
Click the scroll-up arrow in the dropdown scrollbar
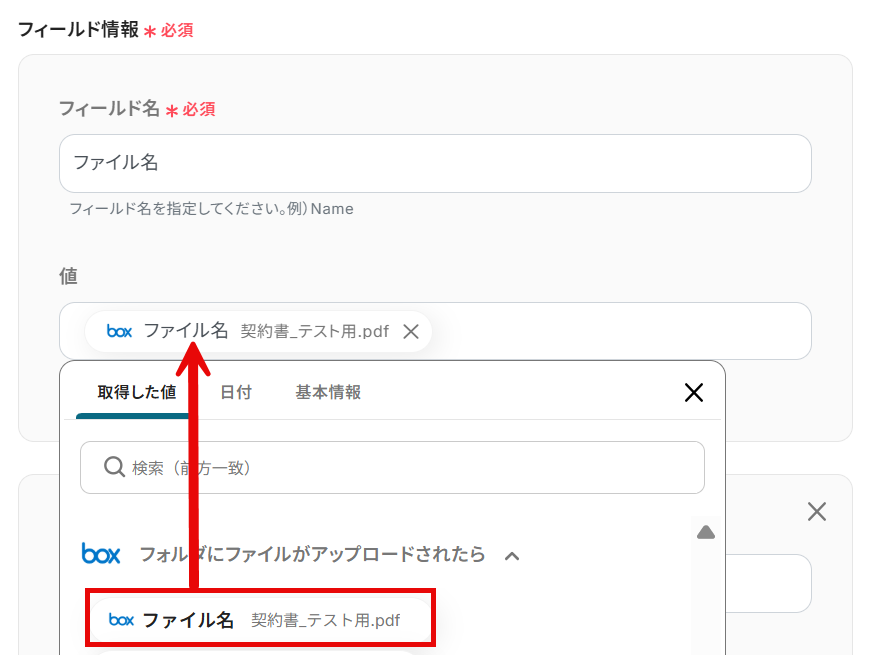(706, 533)
